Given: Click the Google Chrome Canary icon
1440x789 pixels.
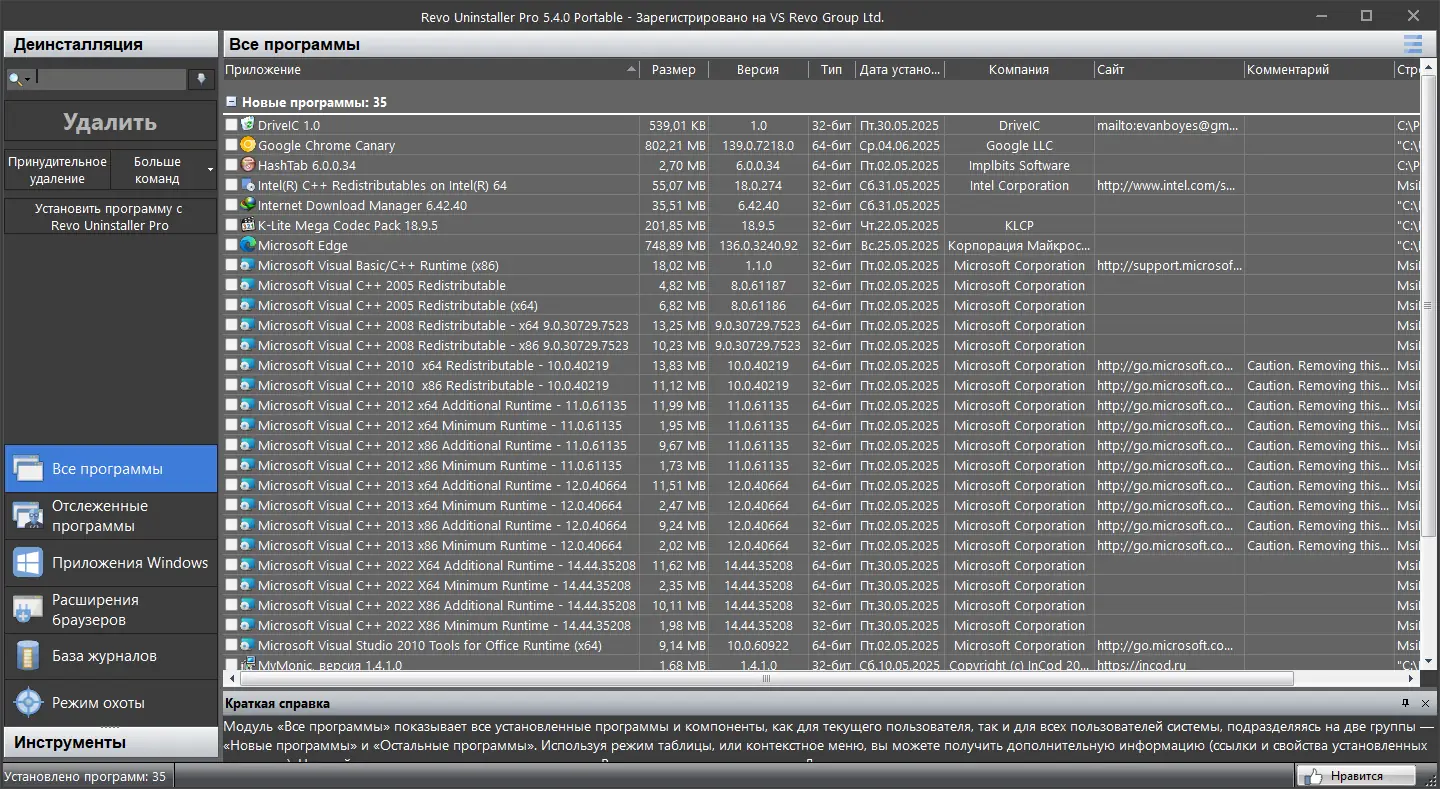Looking at the screenshot, I should (x=247, y=145).
